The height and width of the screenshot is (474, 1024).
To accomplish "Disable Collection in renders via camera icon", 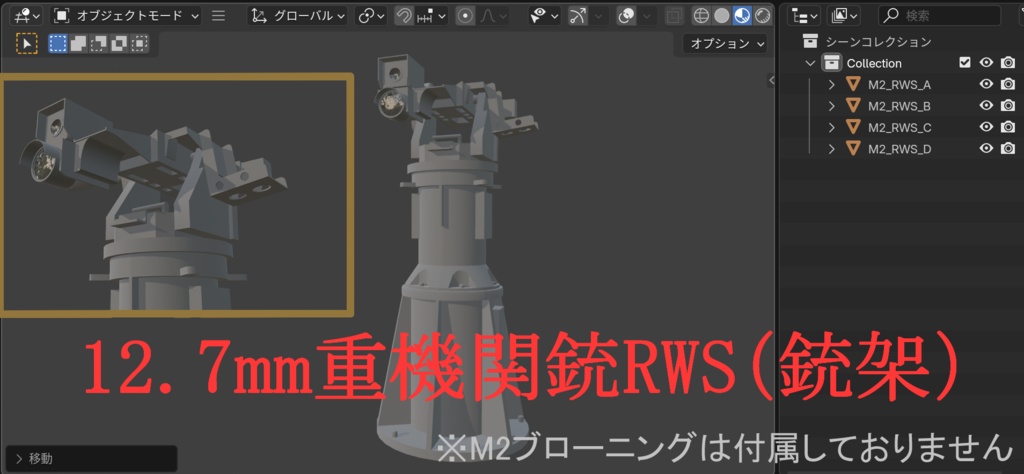I will point(1008,63).
